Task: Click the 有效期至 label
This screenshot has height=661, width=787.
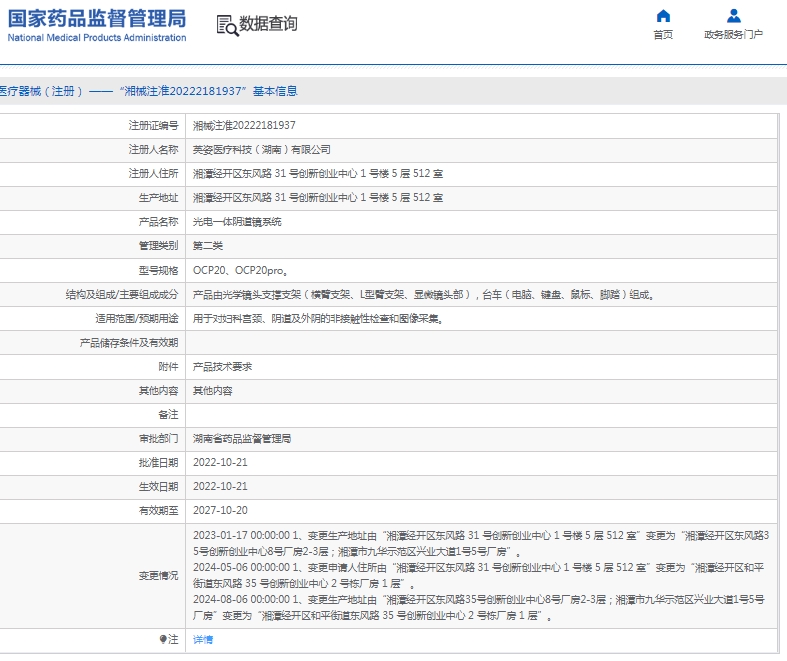Action: click(158, 510)
